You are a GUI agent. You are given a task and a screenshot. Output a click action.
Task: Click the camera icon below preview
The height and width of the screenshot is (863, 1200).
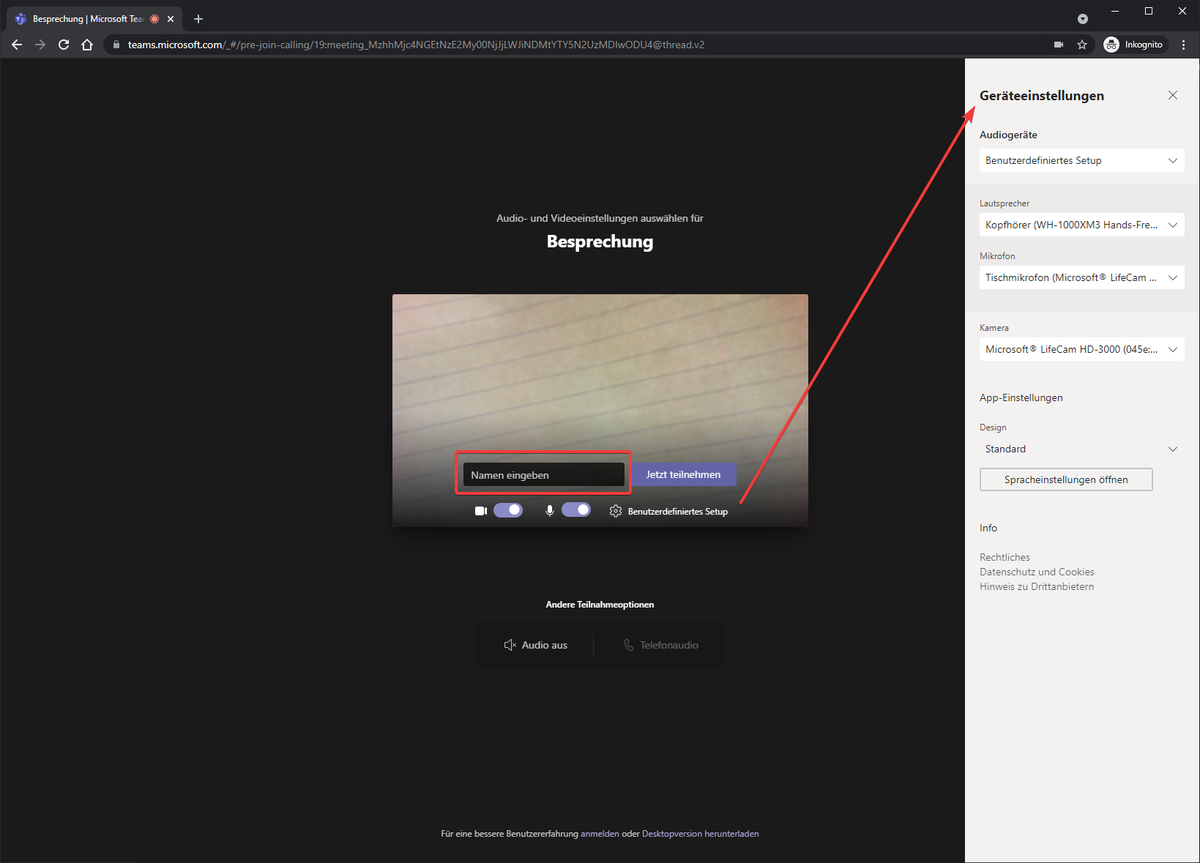pyautogui.click(x=480, y=510)
